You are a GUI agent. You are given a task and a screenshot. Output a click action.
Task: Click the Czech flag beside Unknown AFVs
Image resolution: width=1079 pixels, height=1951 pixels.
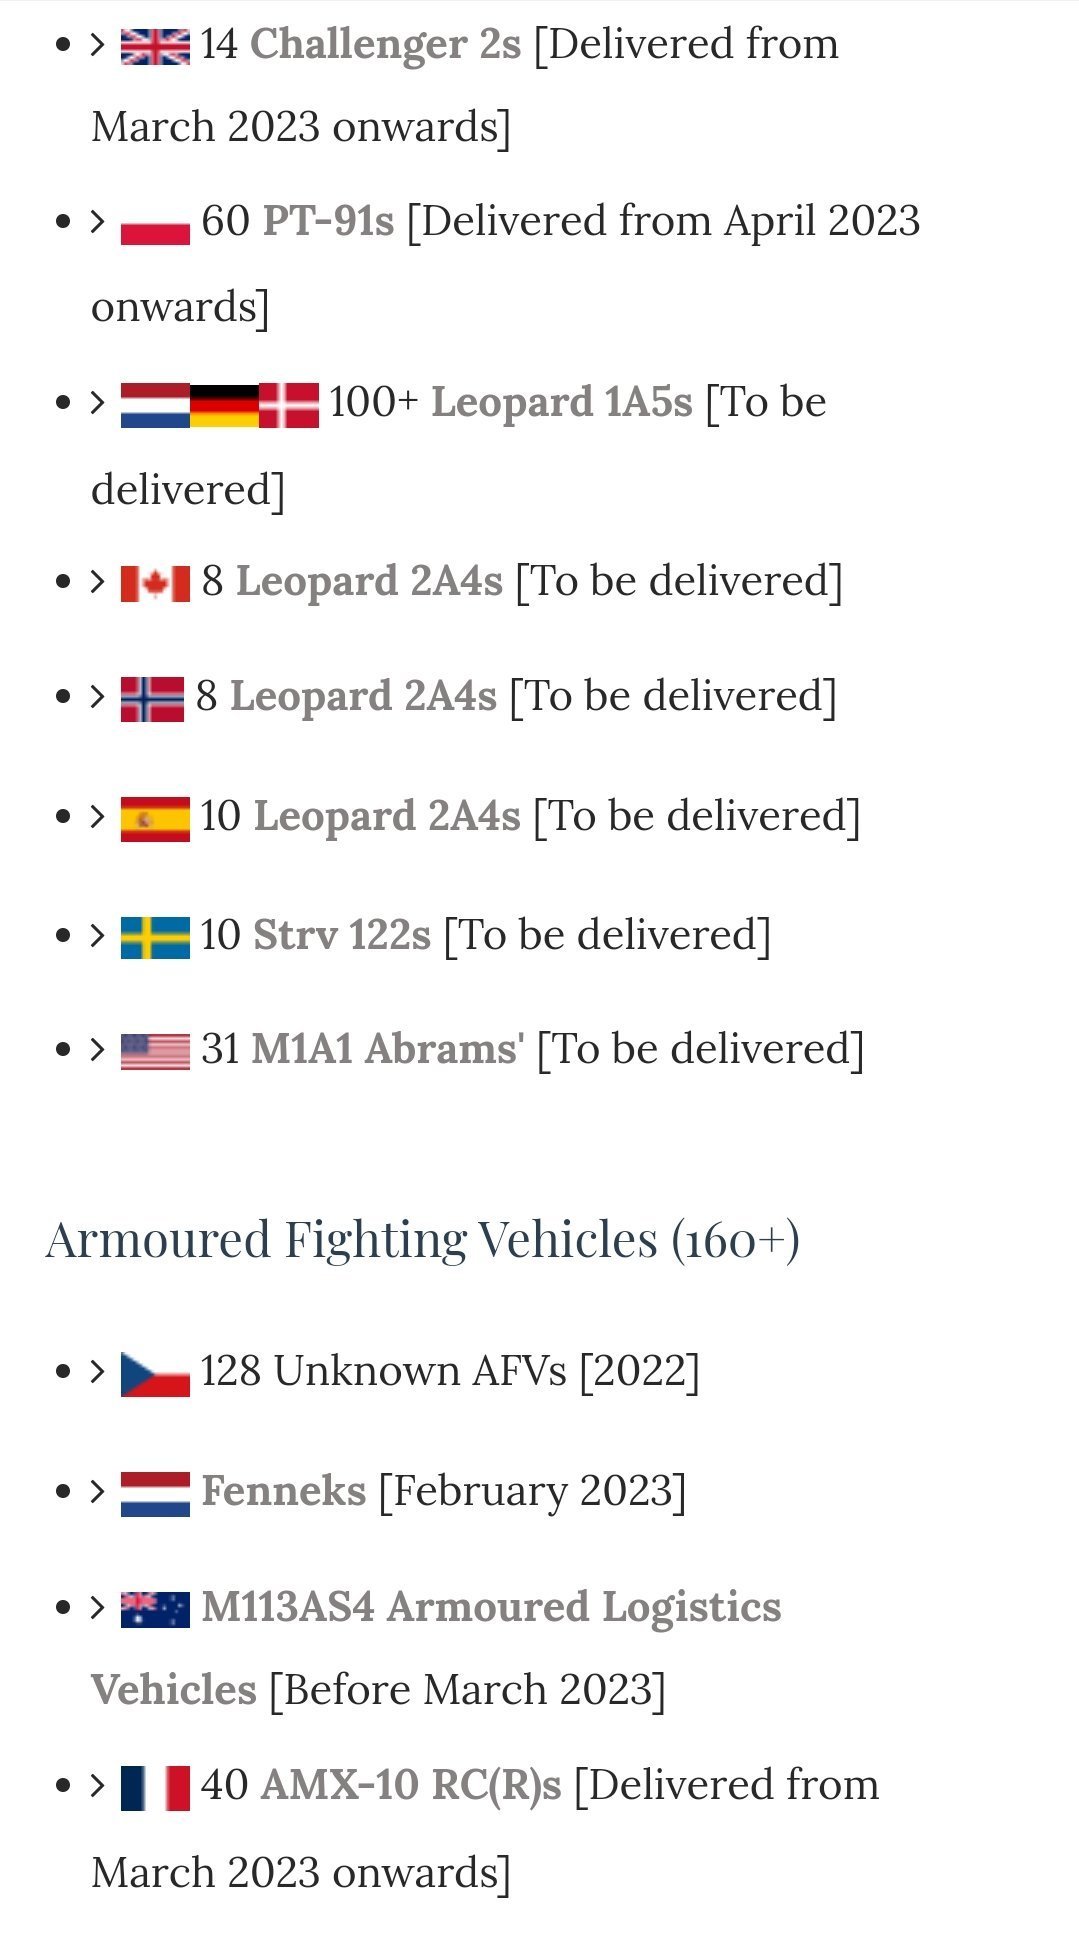(155, 1374)
